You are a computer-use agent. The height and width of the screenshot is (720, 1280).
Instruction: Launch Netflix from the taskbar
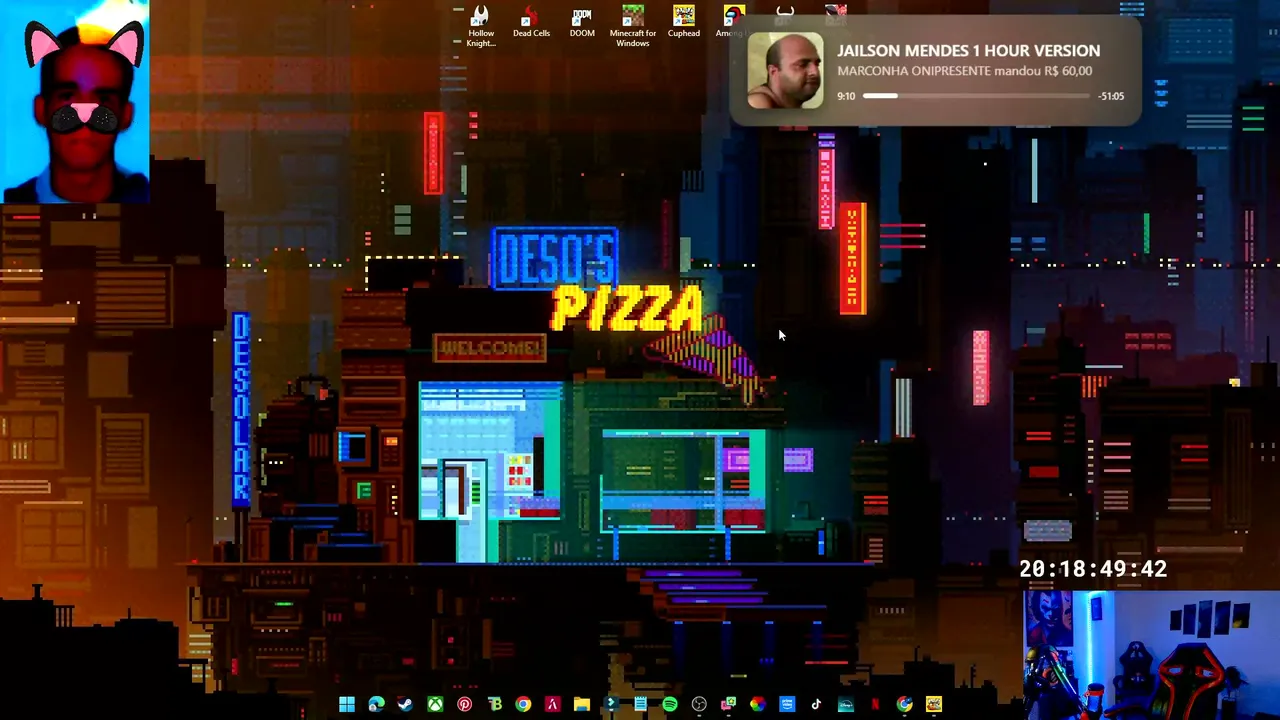click(875, 705)
